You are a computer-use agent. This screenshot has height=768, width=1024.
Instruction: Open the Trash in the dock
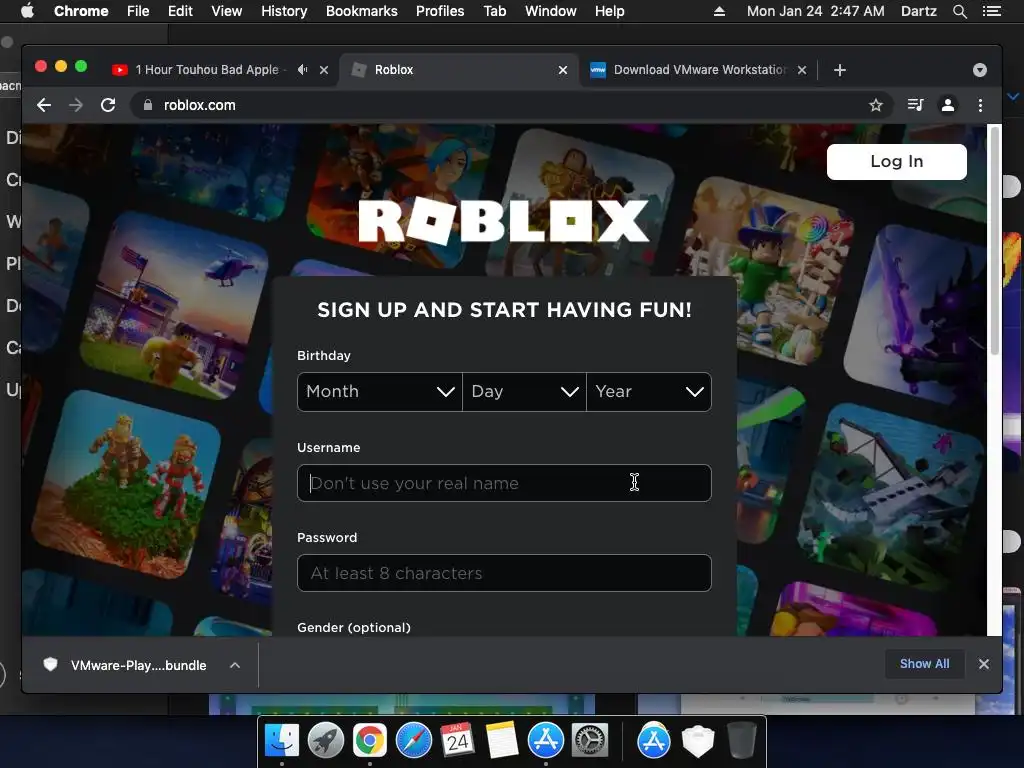(x=741, y=741)
